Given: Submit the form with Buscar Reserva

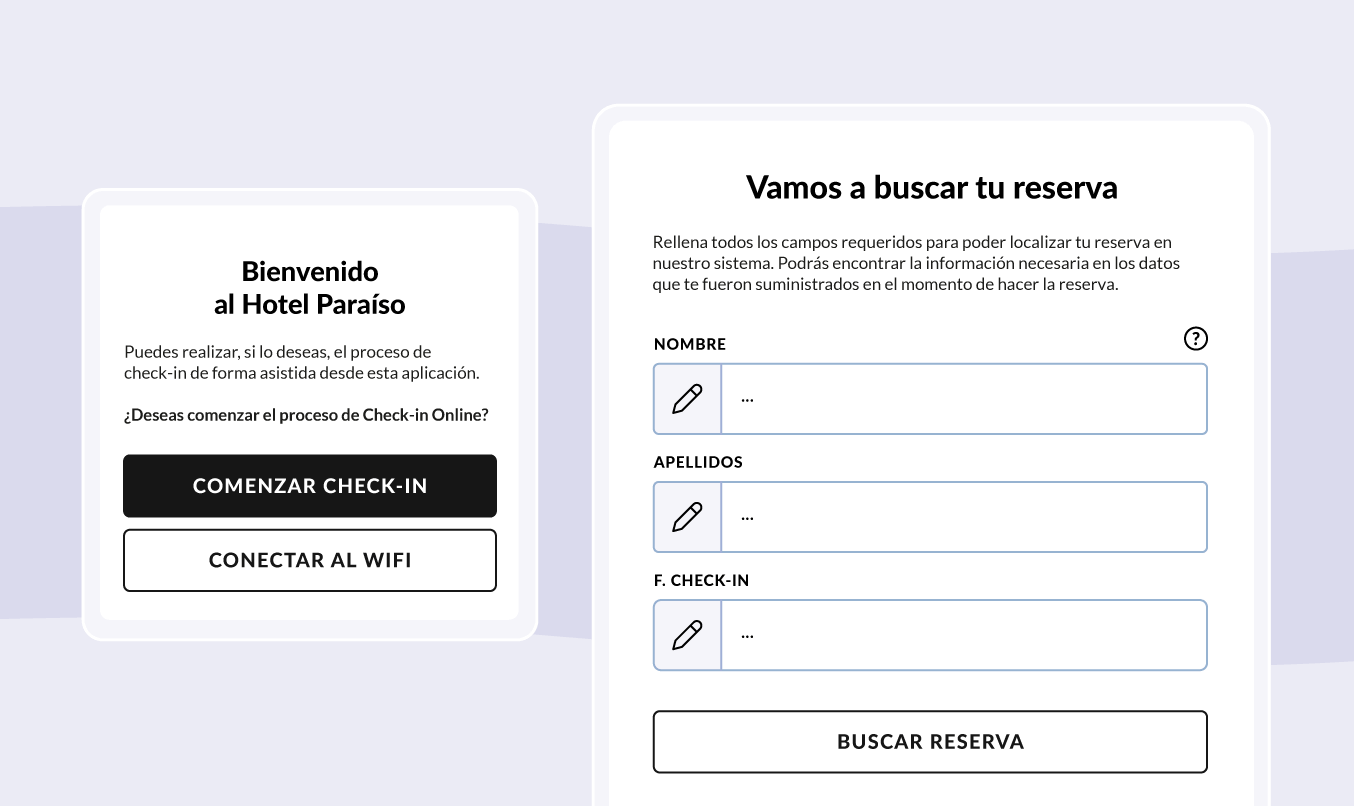Looking at the screenshot, I should pos(930,742).
